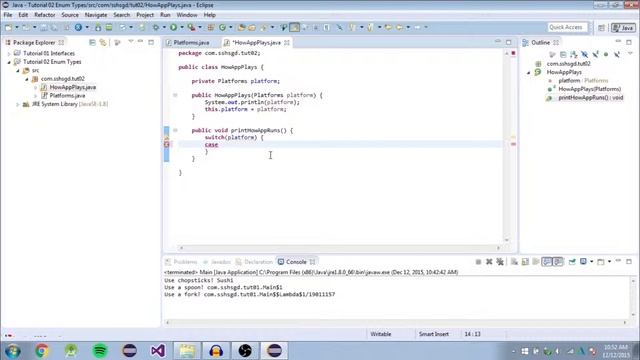Click the New file toolbar icon
Screen dimensions: 640x360
pos(8,27)
